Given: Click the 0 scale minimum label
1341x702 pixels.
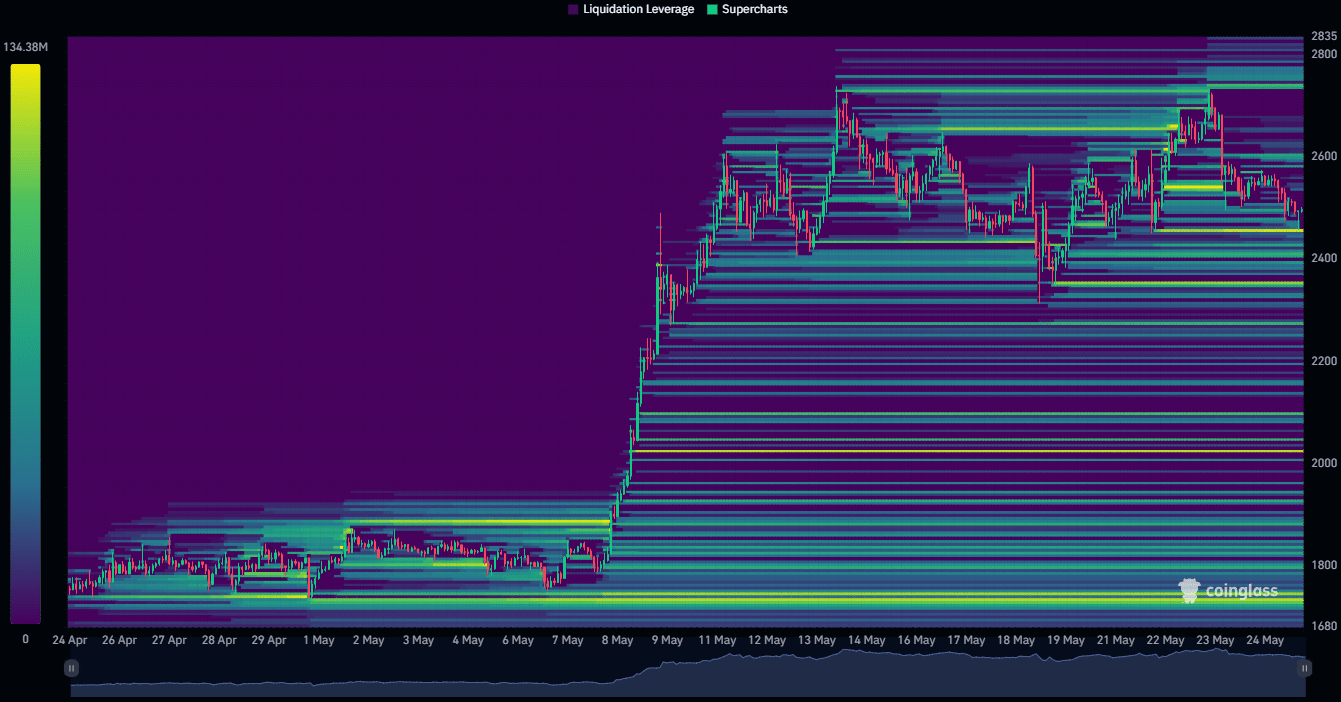Looking at the screenshot, I should click(x=25, y=639).
